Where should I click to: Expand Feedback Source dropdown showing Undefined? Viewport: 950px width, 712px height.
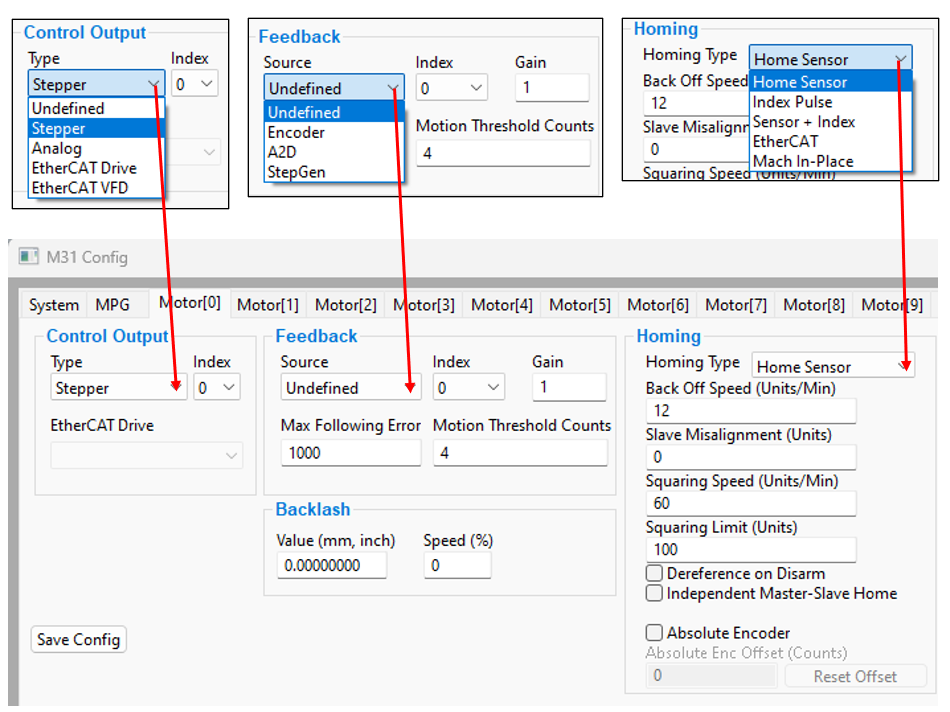click(x=350, y=388)
